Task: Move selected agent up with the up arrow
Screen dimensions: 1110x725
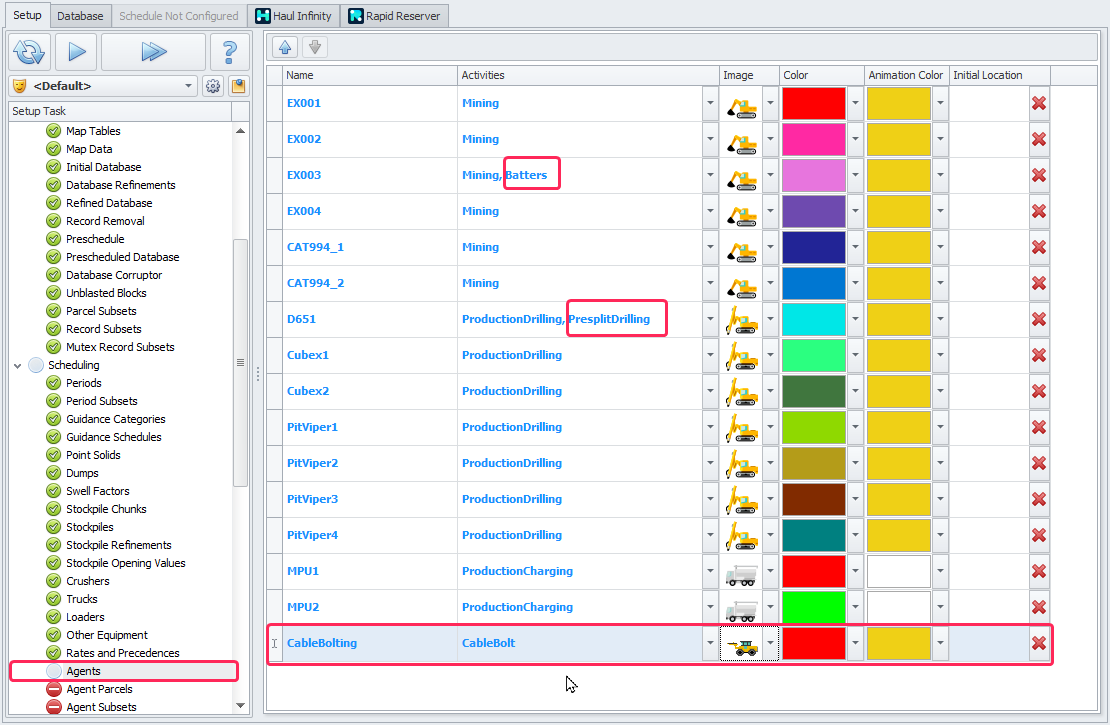Action: (285, 47)
